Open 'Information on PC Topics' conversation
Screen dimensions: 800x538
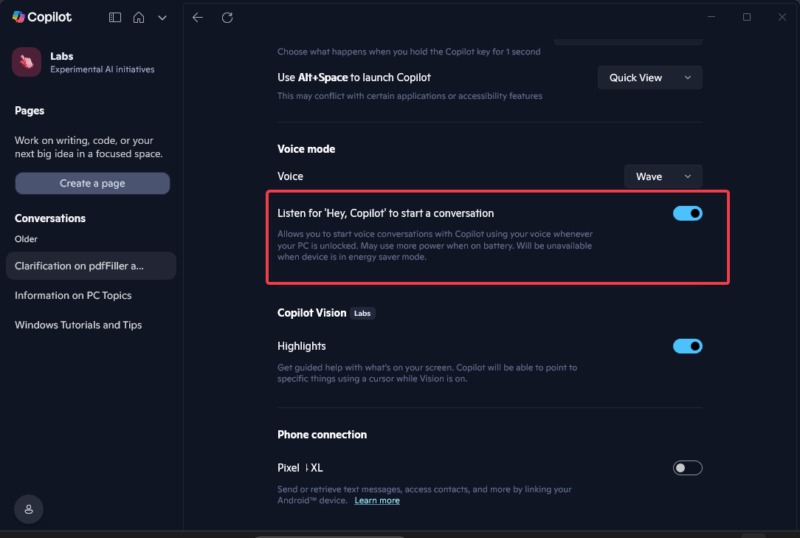tap(73, 296)
